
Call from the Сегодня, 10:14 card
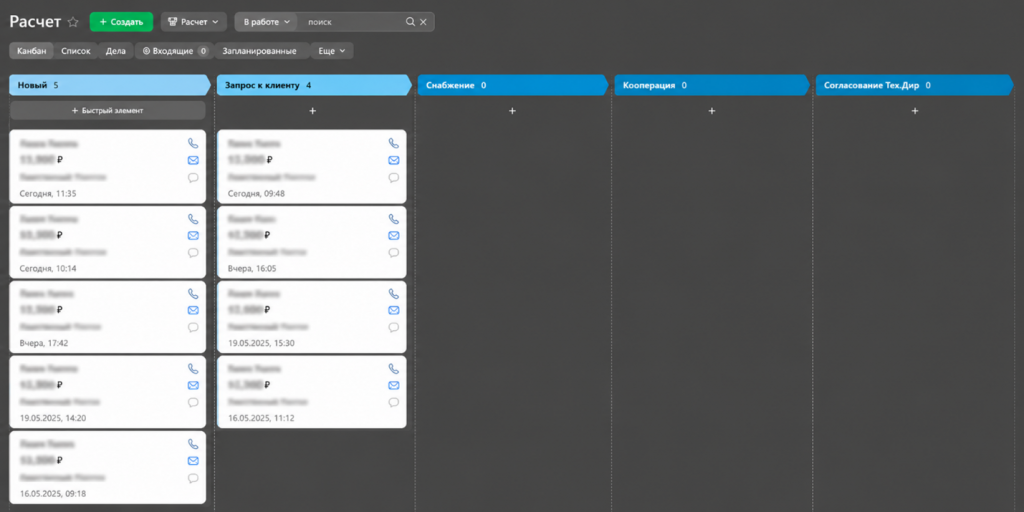193,219
